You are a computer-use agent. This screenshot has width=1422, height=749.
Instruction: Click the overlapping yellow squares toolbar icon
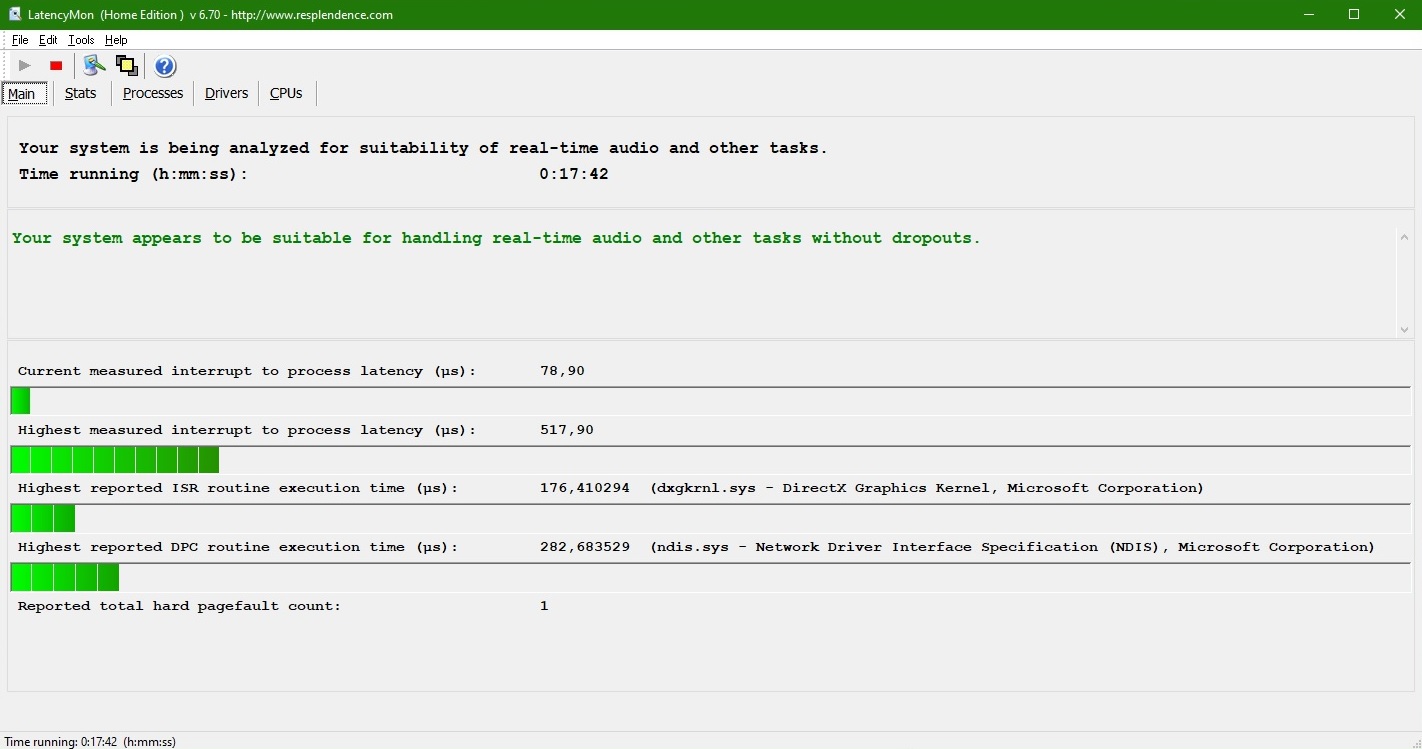[126, 66]
